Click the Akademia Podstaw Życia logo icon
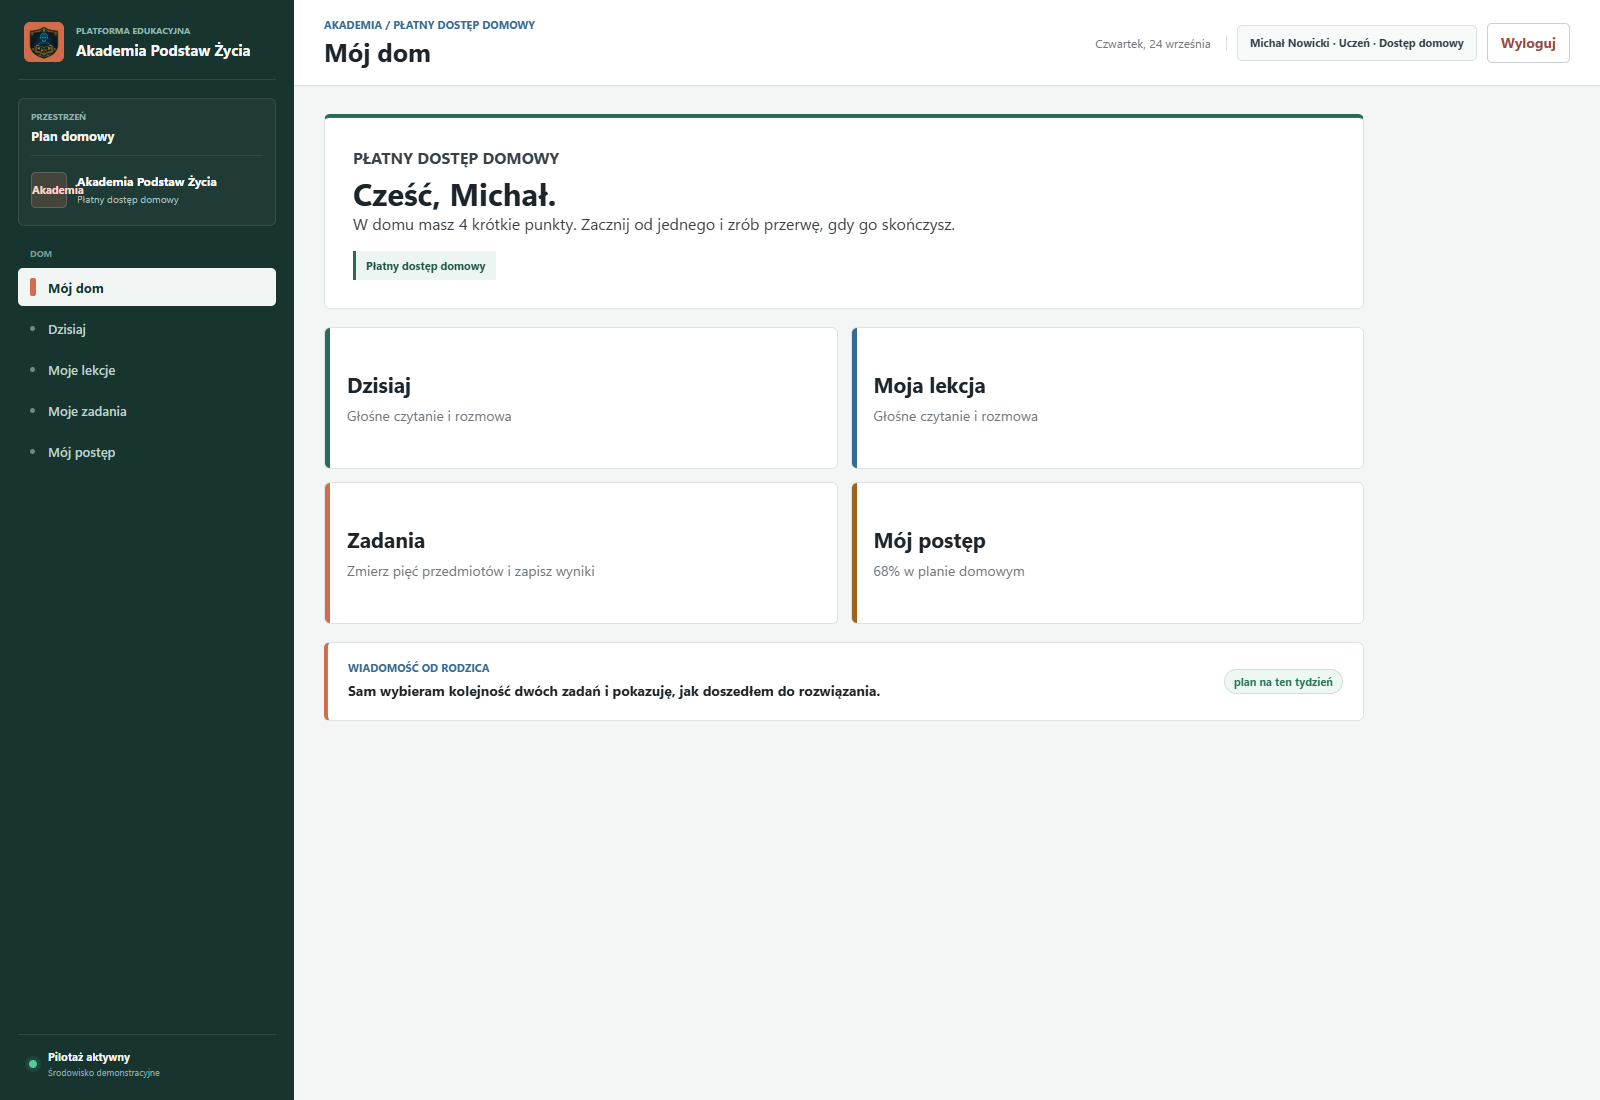 pyautogui.click(x=44, y=42)
